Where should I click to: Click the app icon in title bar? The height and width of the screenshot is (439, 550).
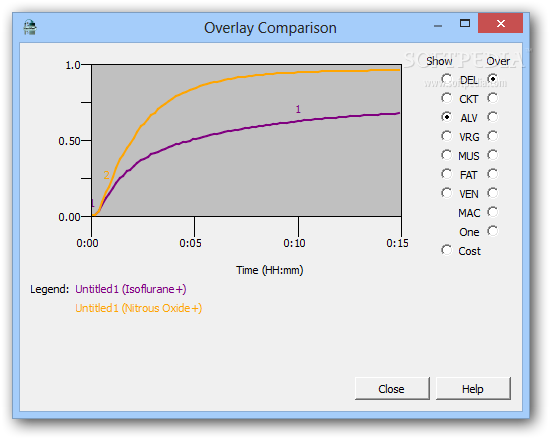coord(30,27)
